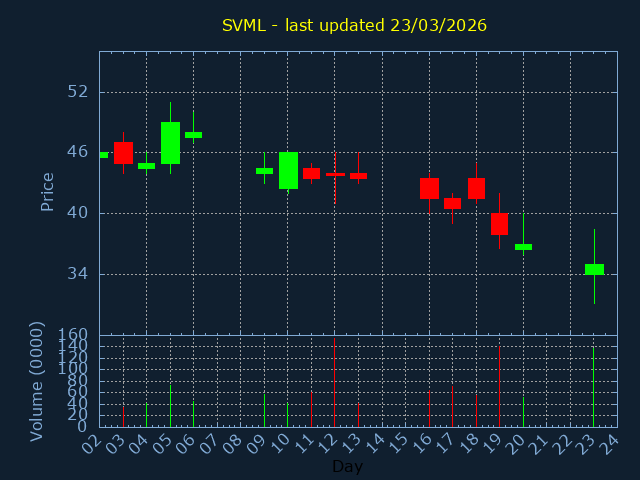Screen dimensions: 640x480
Task: Select the red candlestick on day 19
Action: (x=499, y=224)
